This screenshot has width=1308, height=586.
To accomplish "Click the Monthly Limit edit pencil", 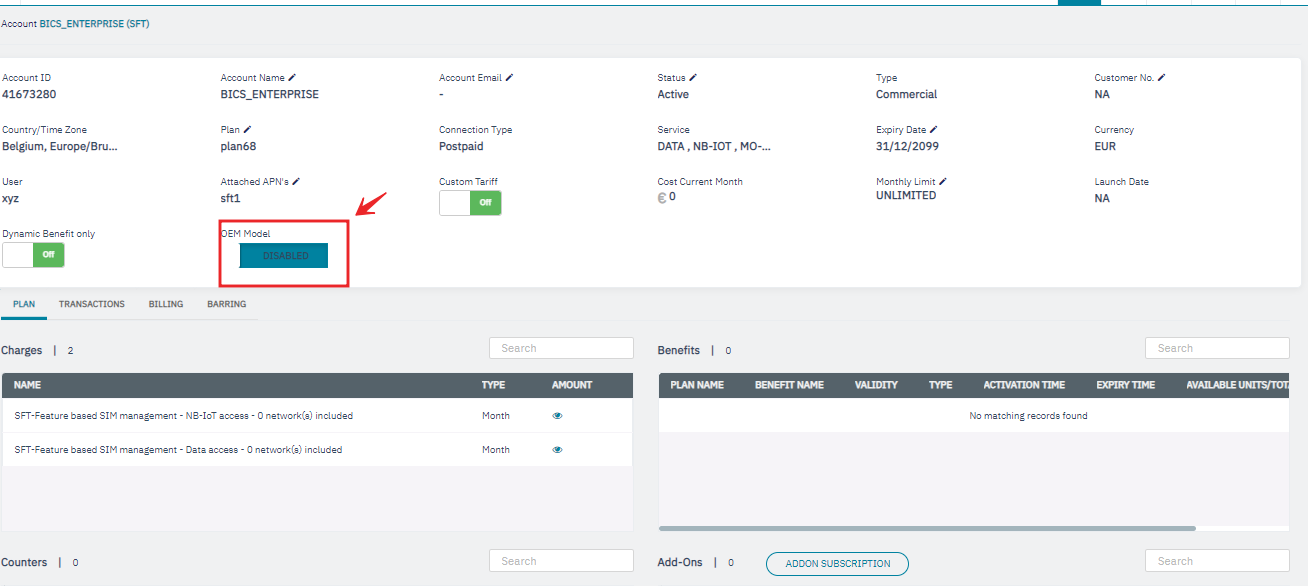I will pos(942,182).
